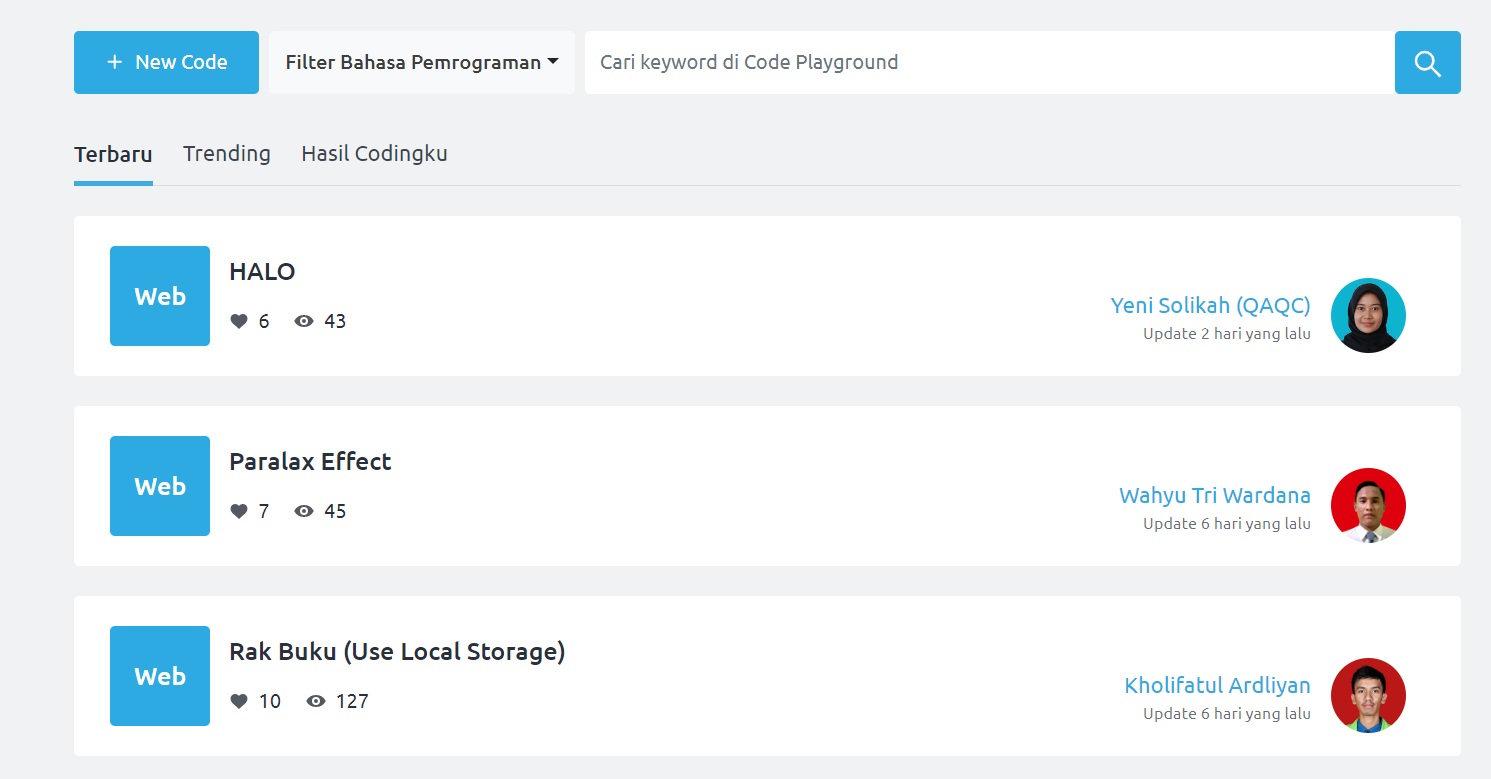
Task: Click the Web badge on Rak Buku card
Action: (159, 675)
